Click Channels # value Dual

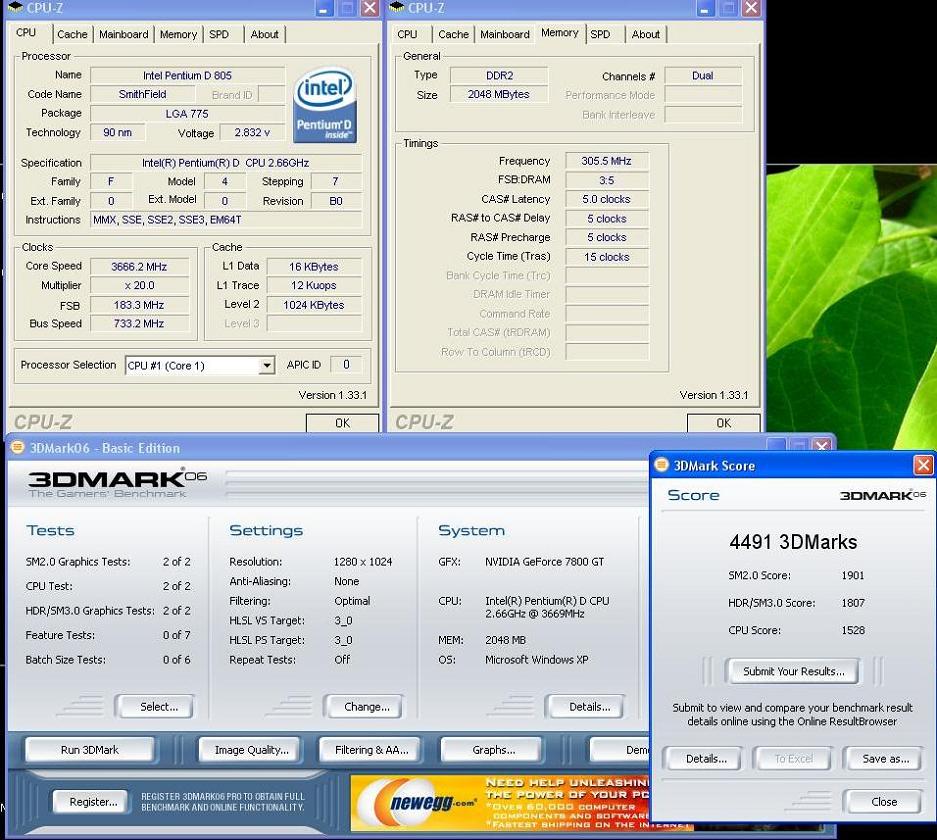[703, 76]
